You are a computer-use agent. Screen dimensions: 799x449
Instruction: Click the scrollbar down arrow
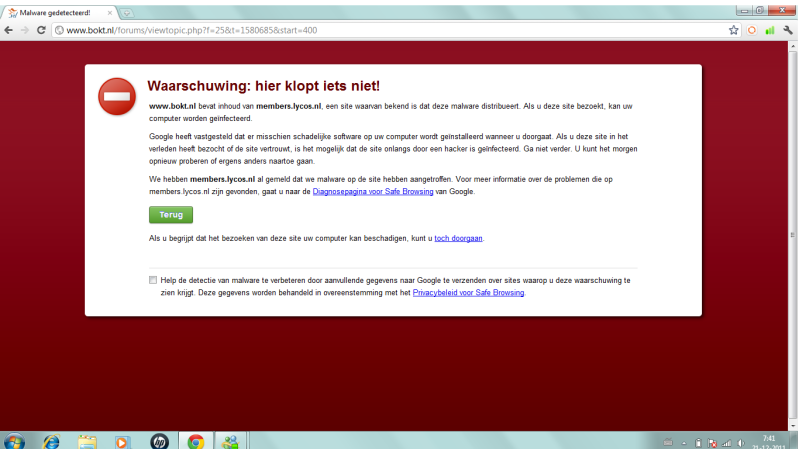click(792, 426)
